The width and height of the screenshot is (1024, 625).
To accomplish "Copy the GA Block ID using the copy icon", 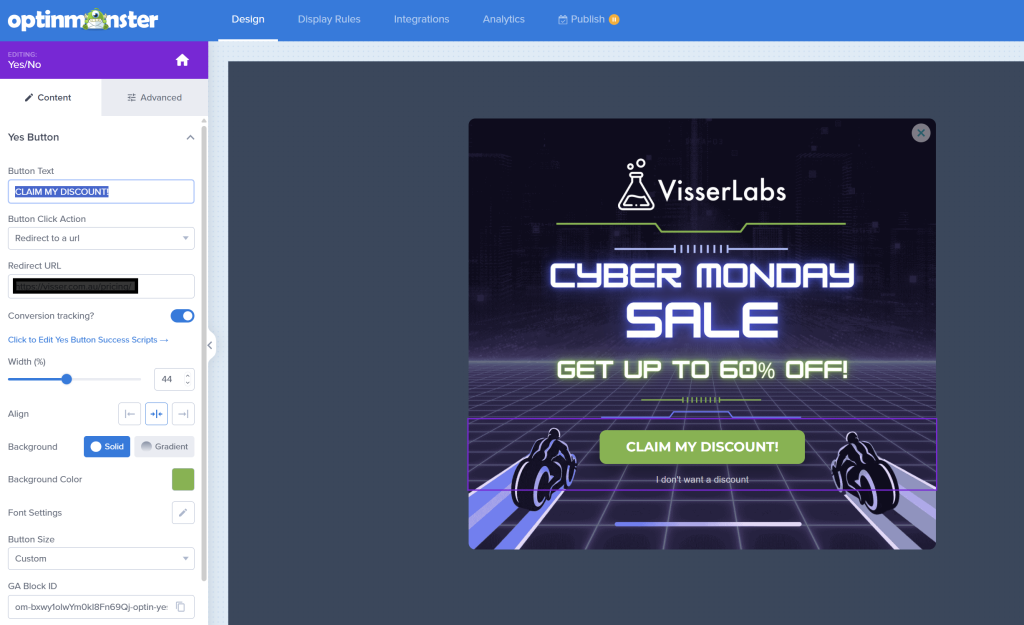I will click(x=182, y=607).
